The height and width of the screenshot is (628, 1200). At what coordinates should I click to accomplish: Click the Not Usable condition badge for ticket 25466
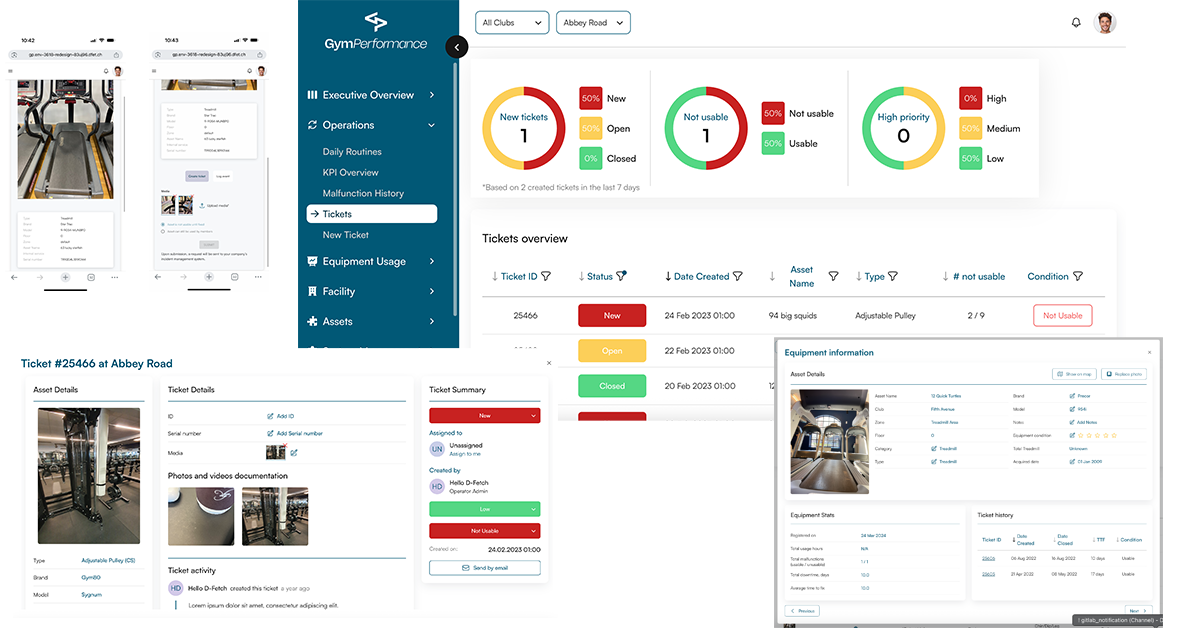tap(1062, 315)
